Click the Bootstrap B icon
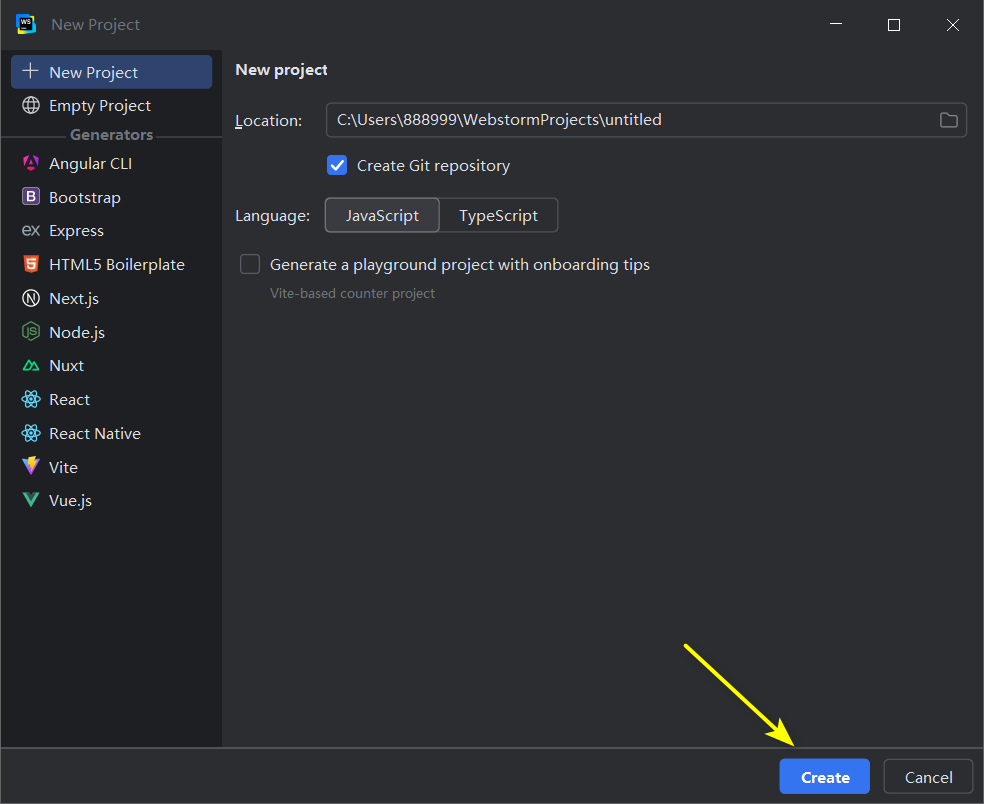Image resolution: width=984 pixels, height=804 pixels. [x=31, y=196]
